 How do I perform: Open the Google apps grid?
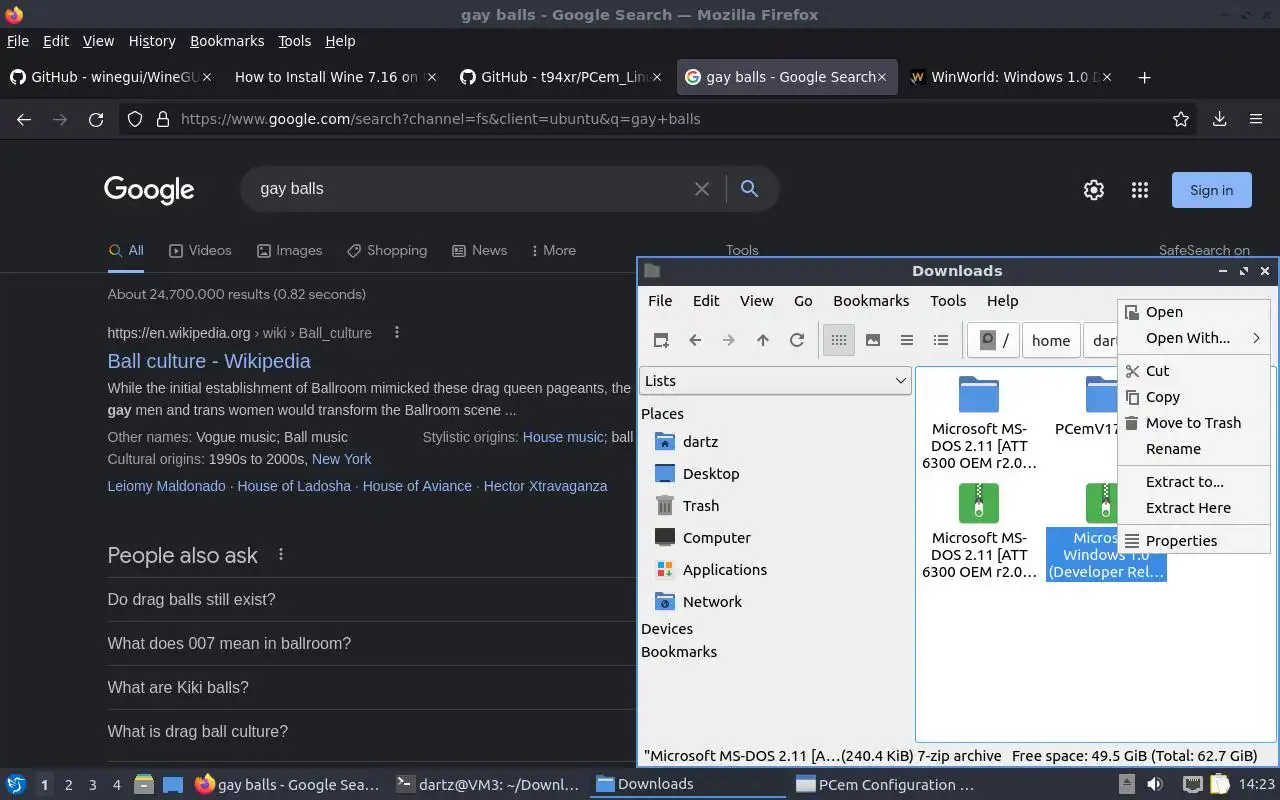1140,190
